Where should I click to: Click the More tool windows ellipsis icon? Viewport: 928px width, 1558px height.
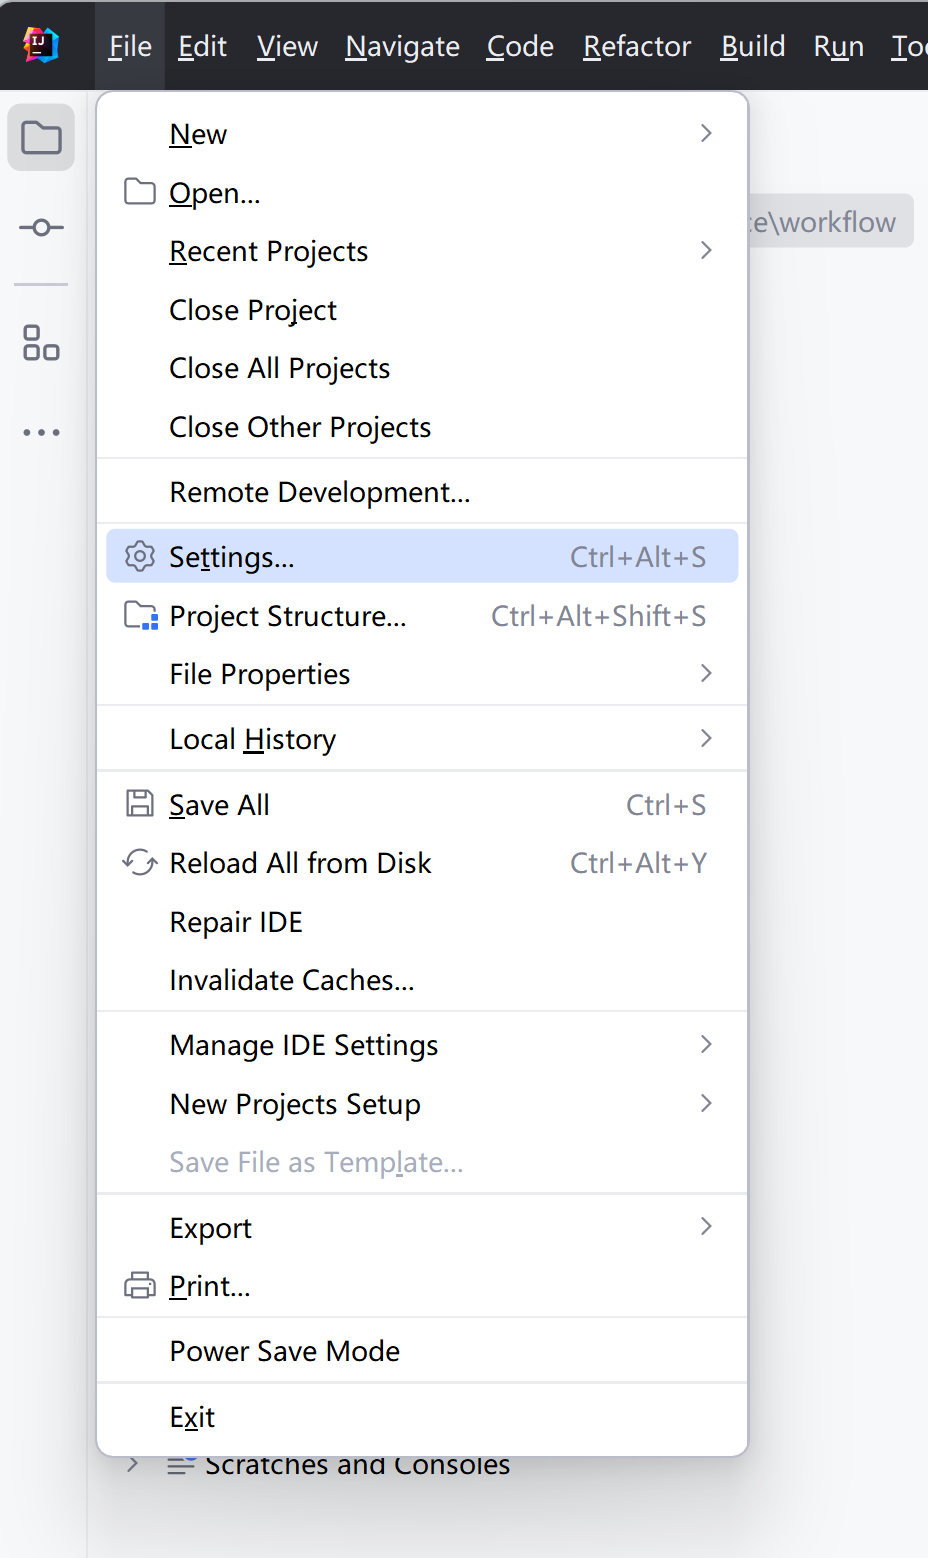pyautogui.click(x=41, y=433)
